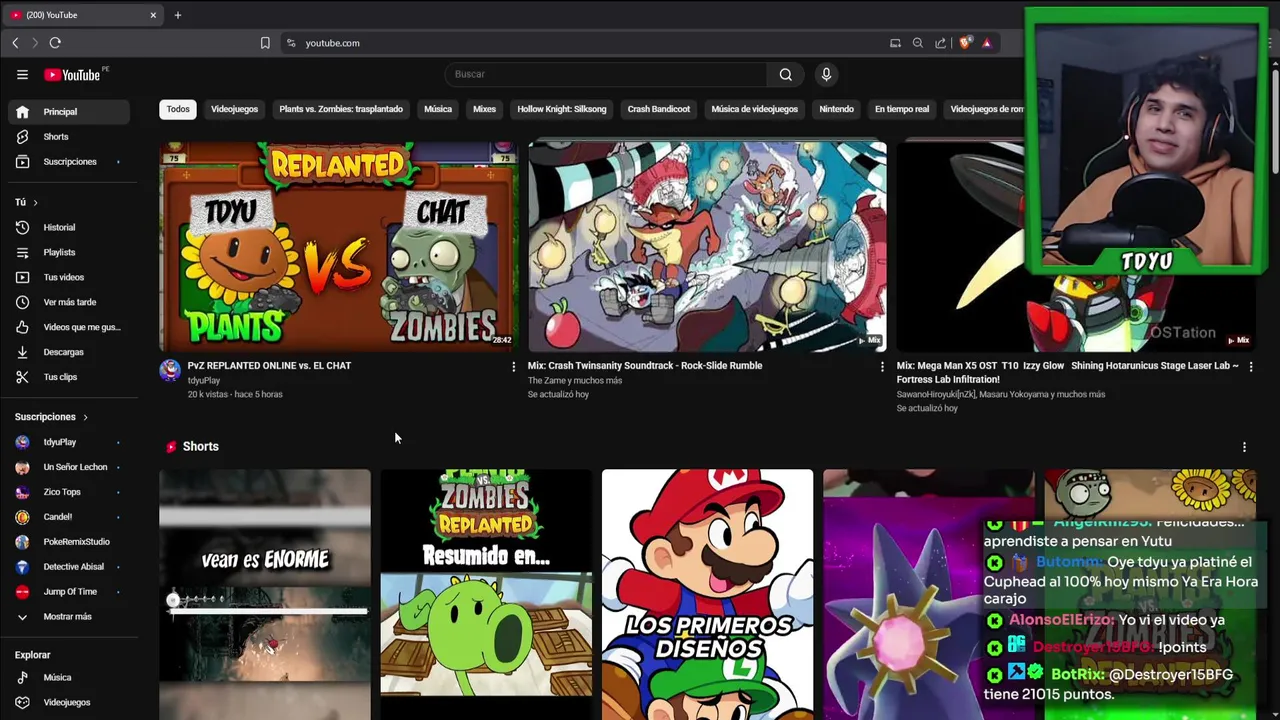Open Videojuegos under Explorar
1280x720 pixels.
click(68, 703)
